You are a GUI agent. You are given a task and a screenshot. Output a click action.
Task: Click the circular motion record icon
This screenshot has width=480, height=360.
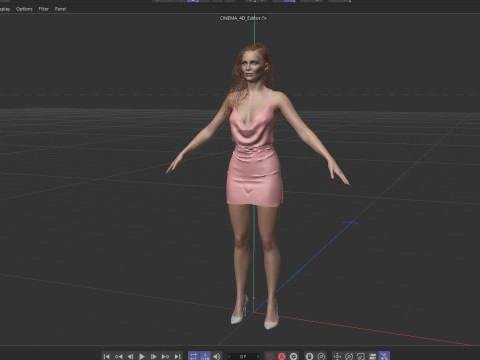(321, 356)
